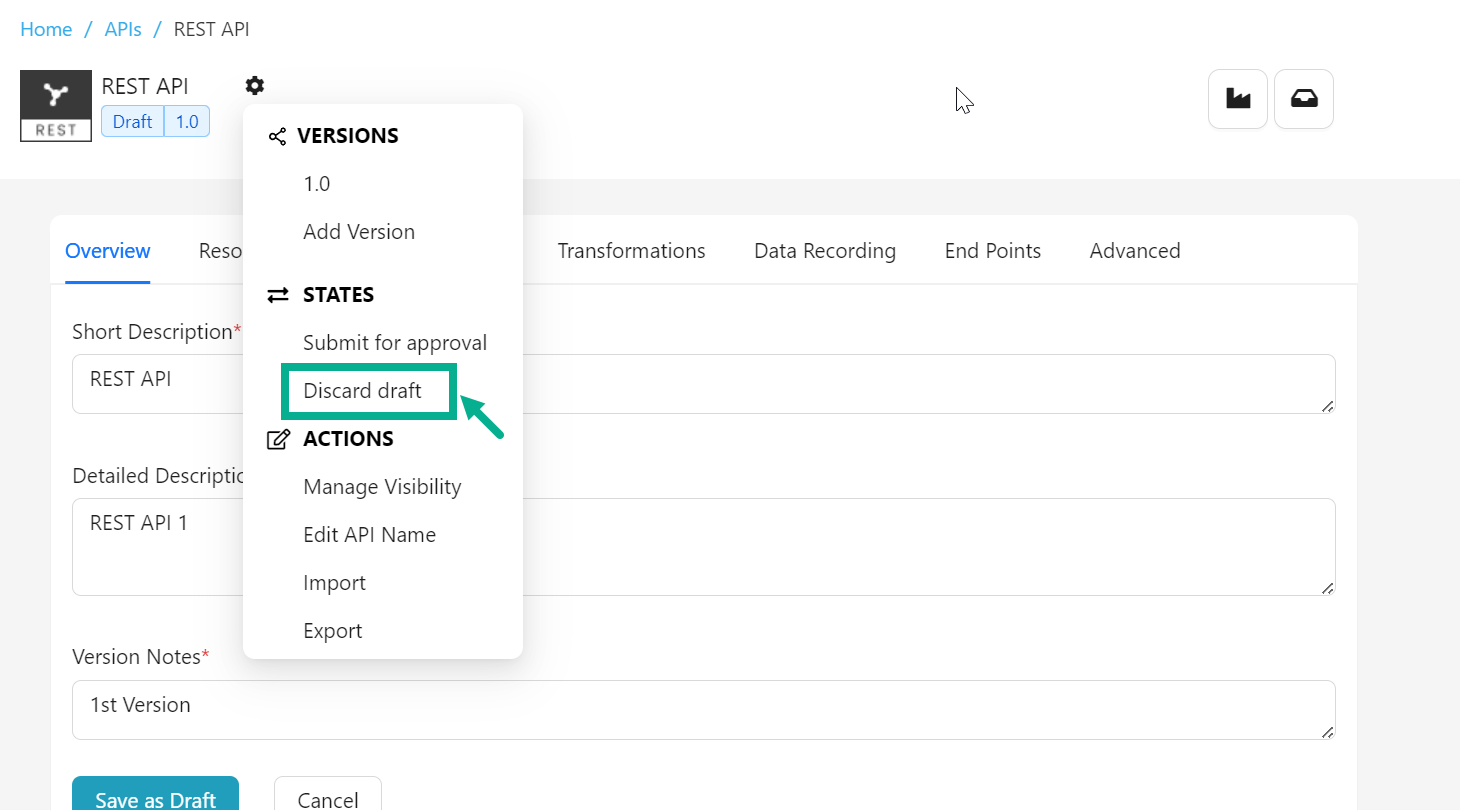Click the gear settings icon beside REST API
Image resolution: width=1460 pixels, height=810 pixels.
tap(255, 86)
